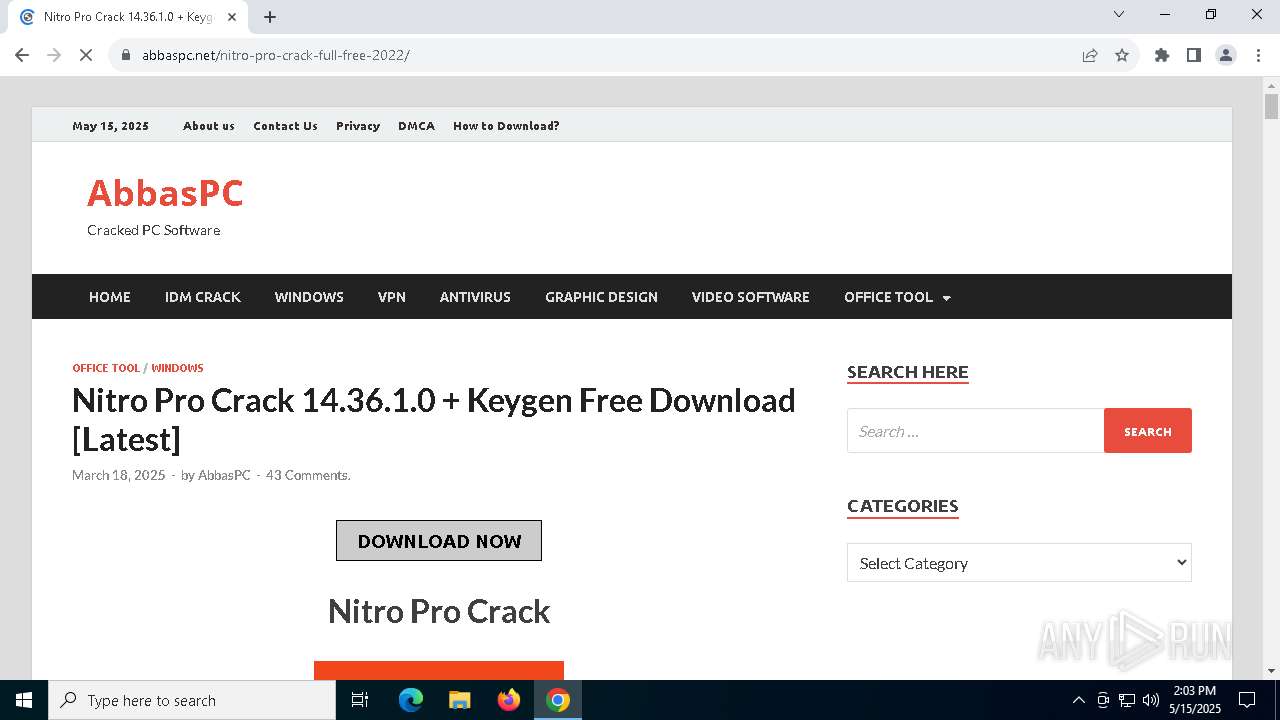Open the notification center icon
The width and height of the screenshot is (1280, 720).
coord(1247,700)
